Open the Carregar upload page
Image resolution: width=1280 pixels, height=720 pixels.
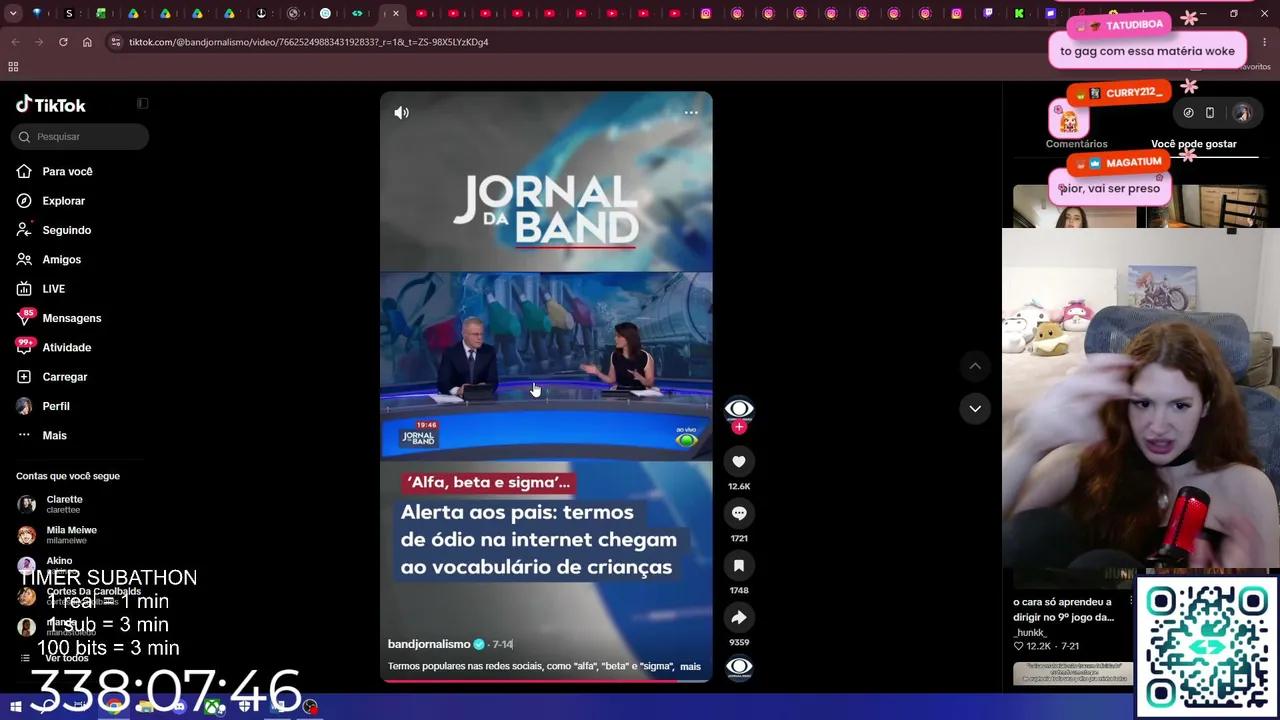coord(64,377)
